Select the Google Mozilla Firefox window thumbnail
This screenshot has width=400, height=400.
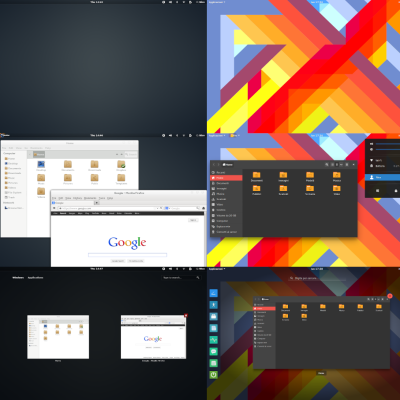coord(153,337)
